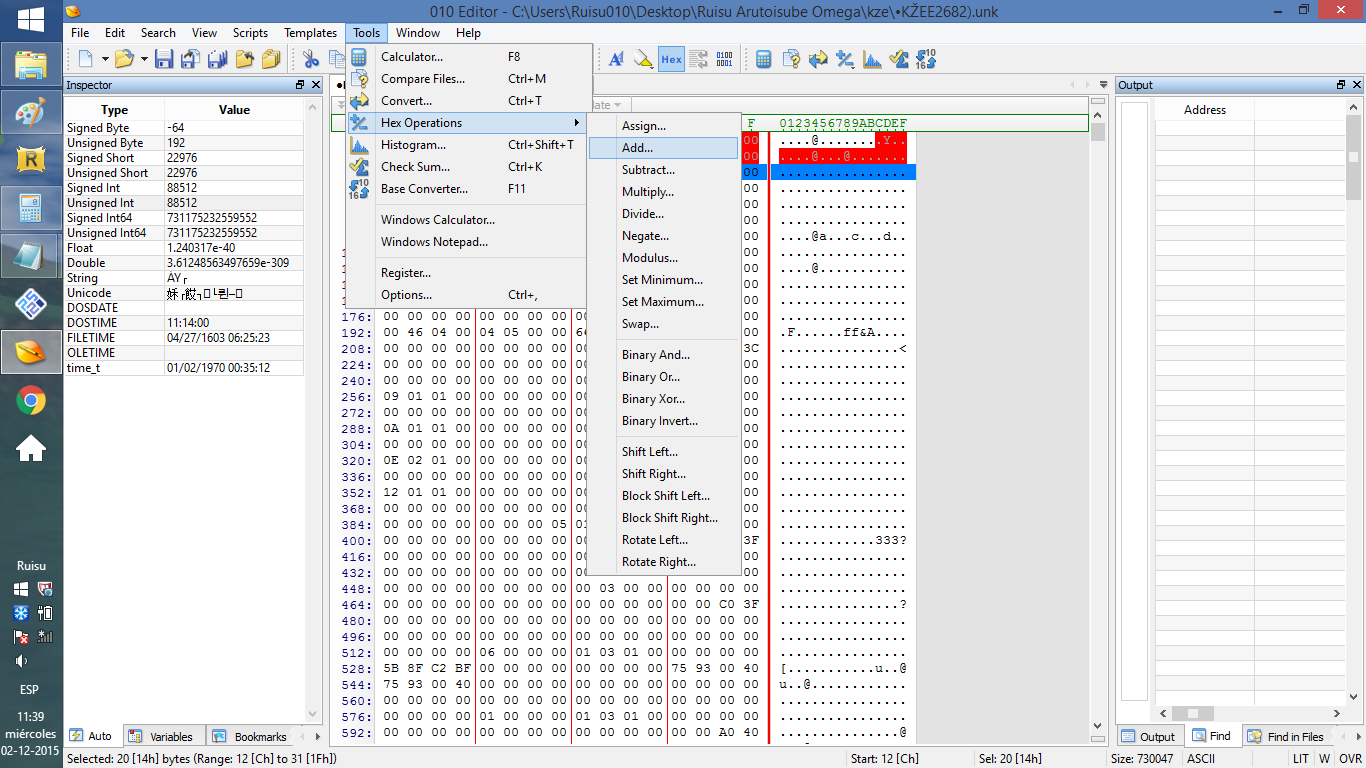The width and height of the screenshot is (1366, 768).
Task: Expand Hex Operations submenu arrow
Action: click(577, 123)
